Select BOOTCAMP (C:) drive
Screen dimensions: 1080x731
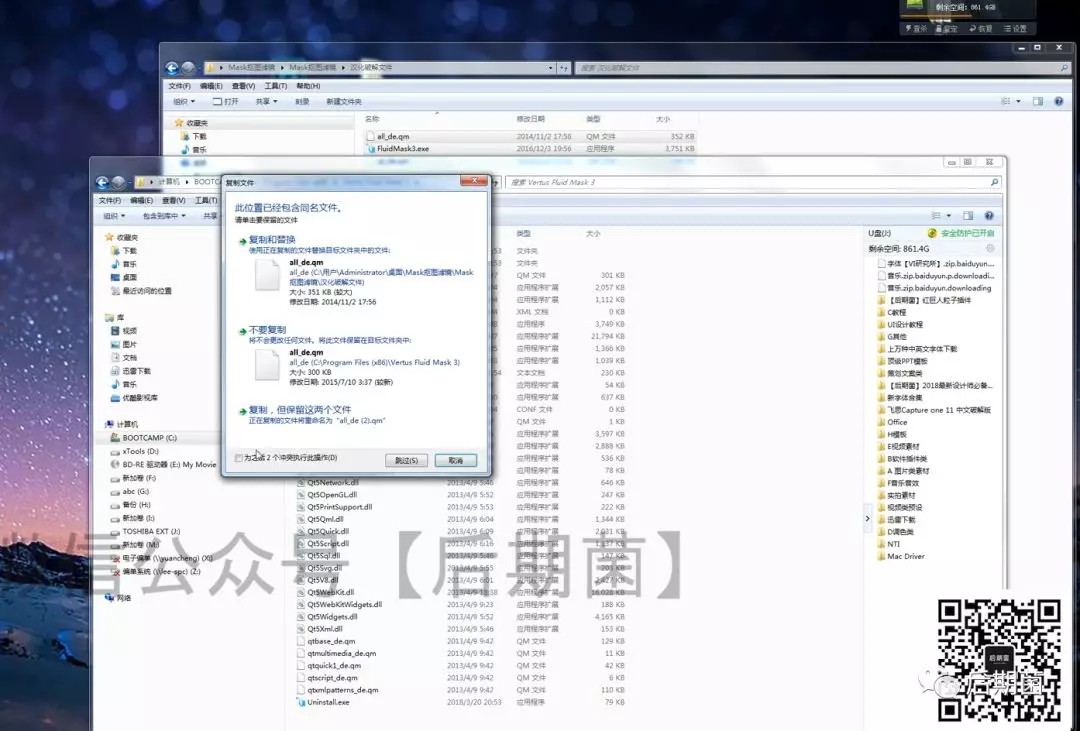(x=149, y=437)
